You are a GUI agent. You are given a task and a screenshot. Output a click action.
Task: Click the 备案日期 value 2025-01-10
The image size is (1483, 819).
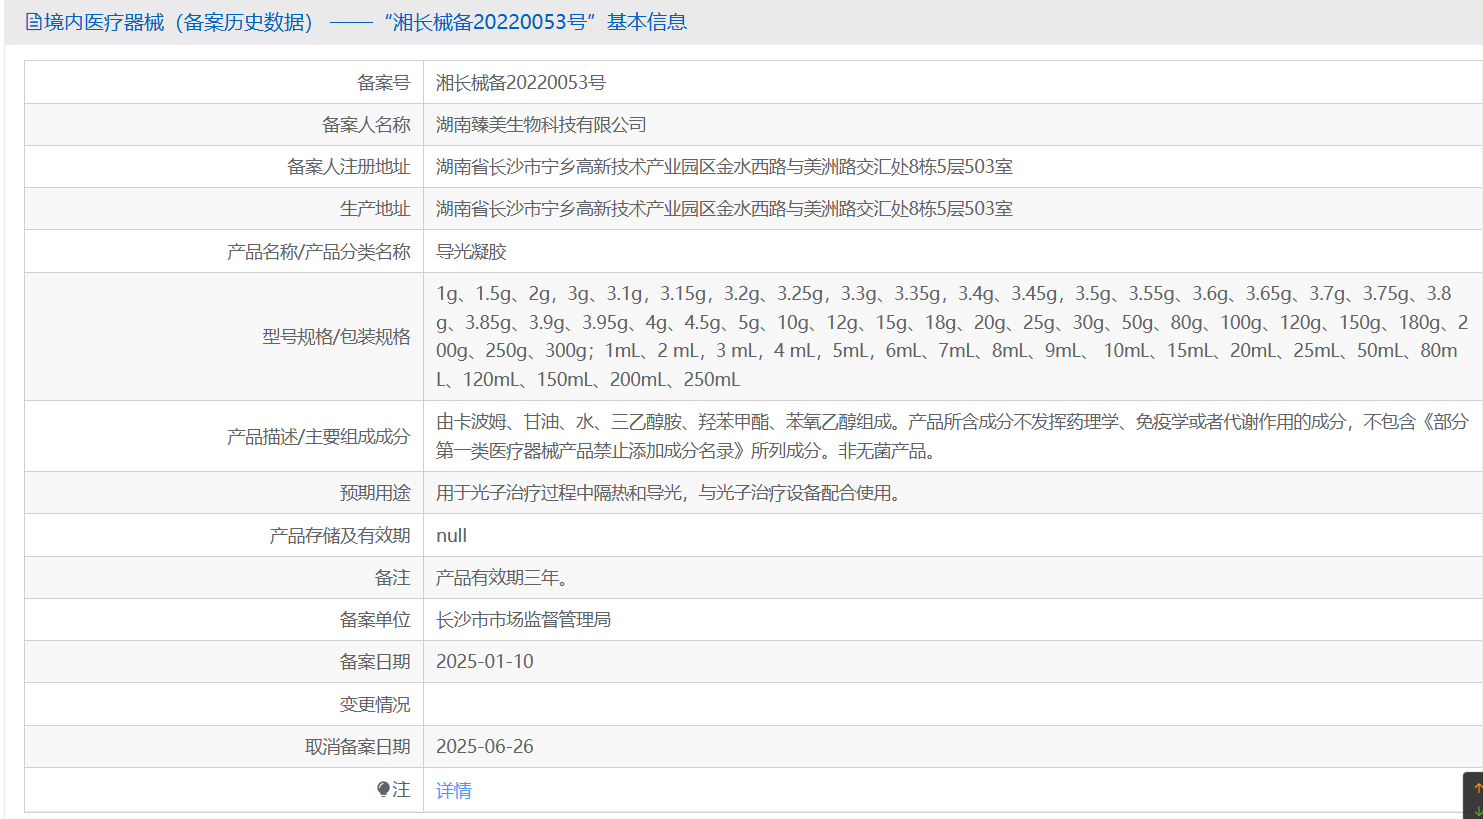tap(485, 662)
